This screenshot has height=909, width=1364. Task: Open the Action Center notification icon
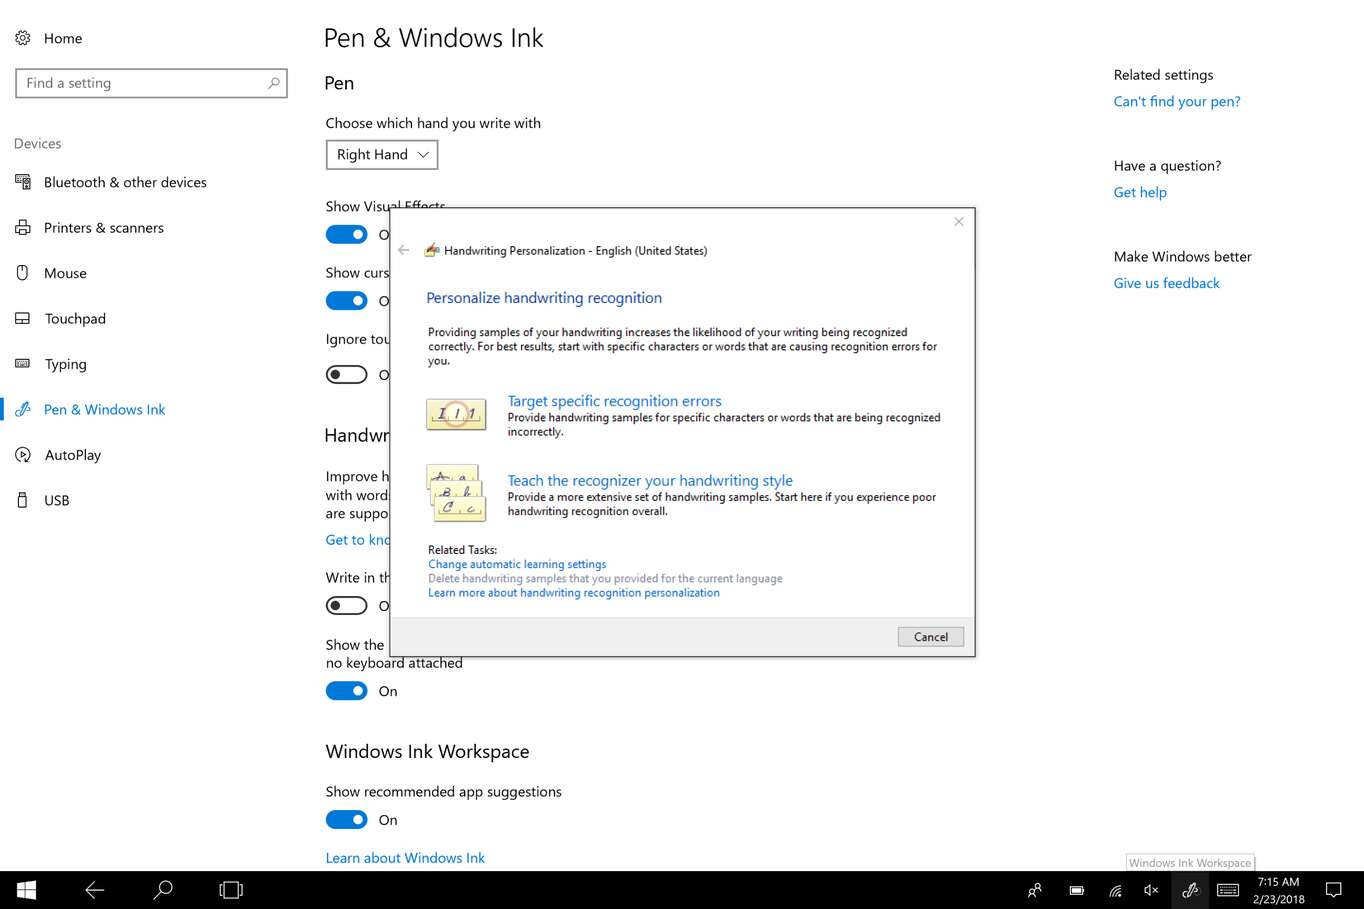pos(1333,890)
